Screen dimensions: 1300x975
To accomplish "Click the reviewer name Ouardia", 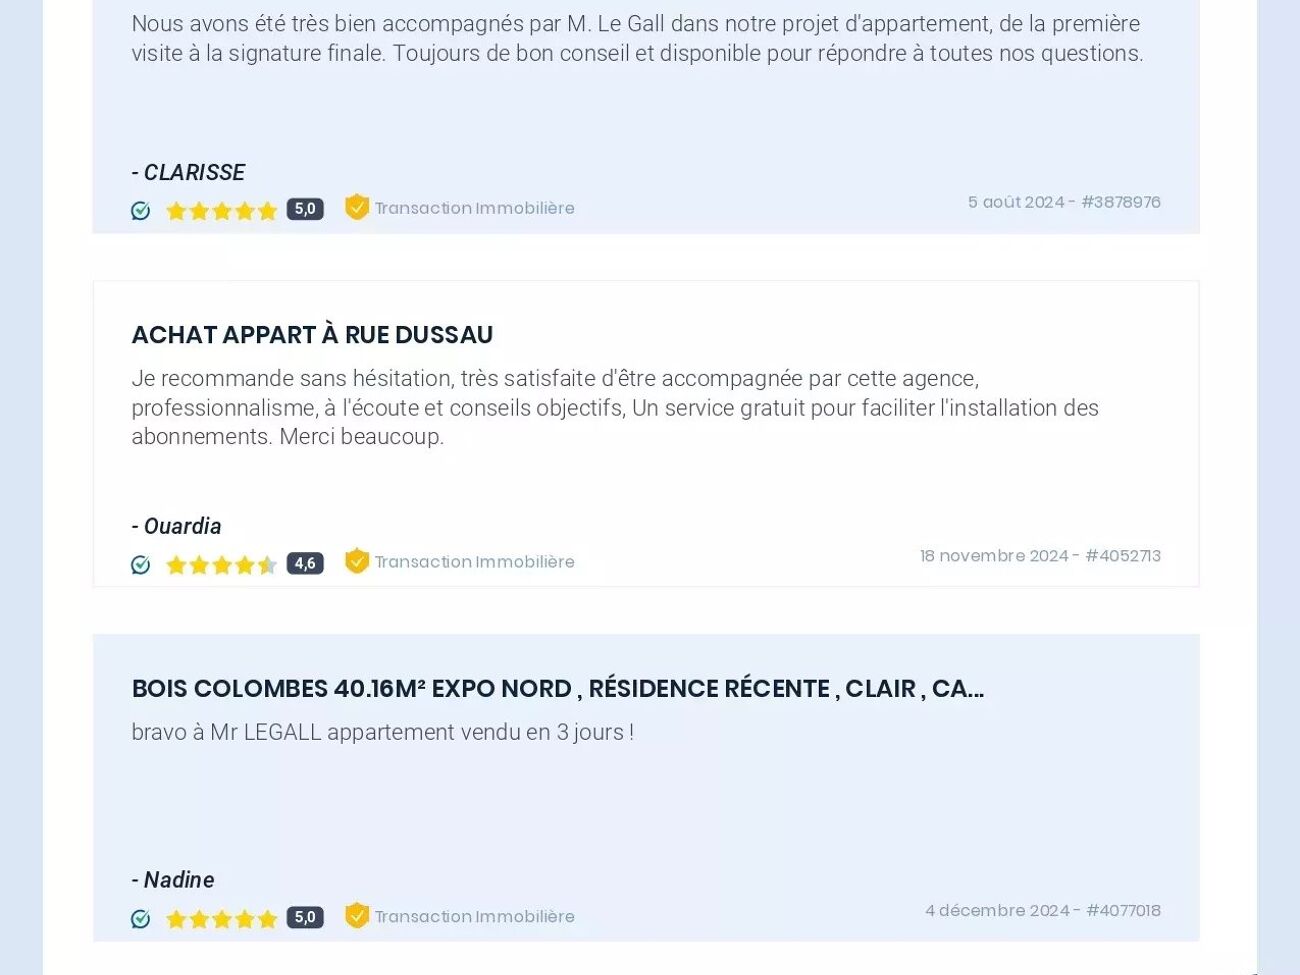I will click(182, 526).
